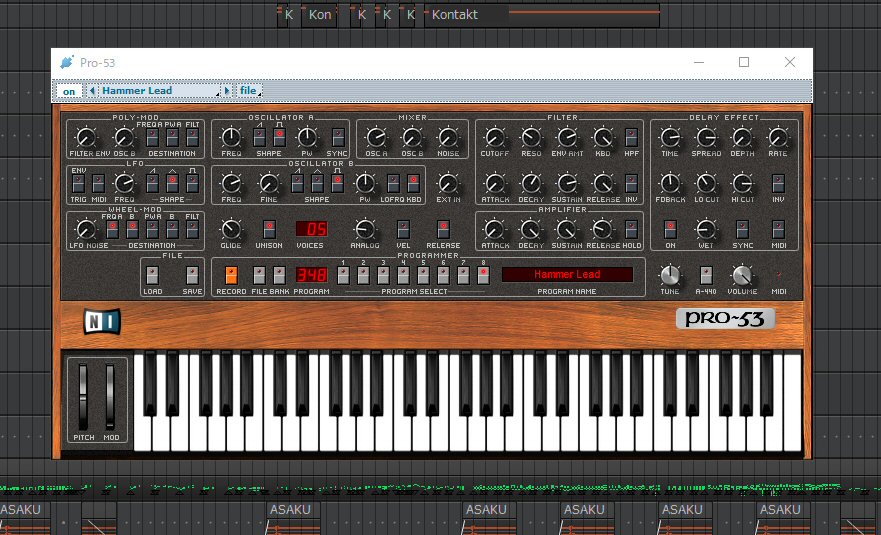This screenshot has width=881, height=535.
Task: Click the Filter Reso knob
Action: pyautogui.click(x=531, y=138)
